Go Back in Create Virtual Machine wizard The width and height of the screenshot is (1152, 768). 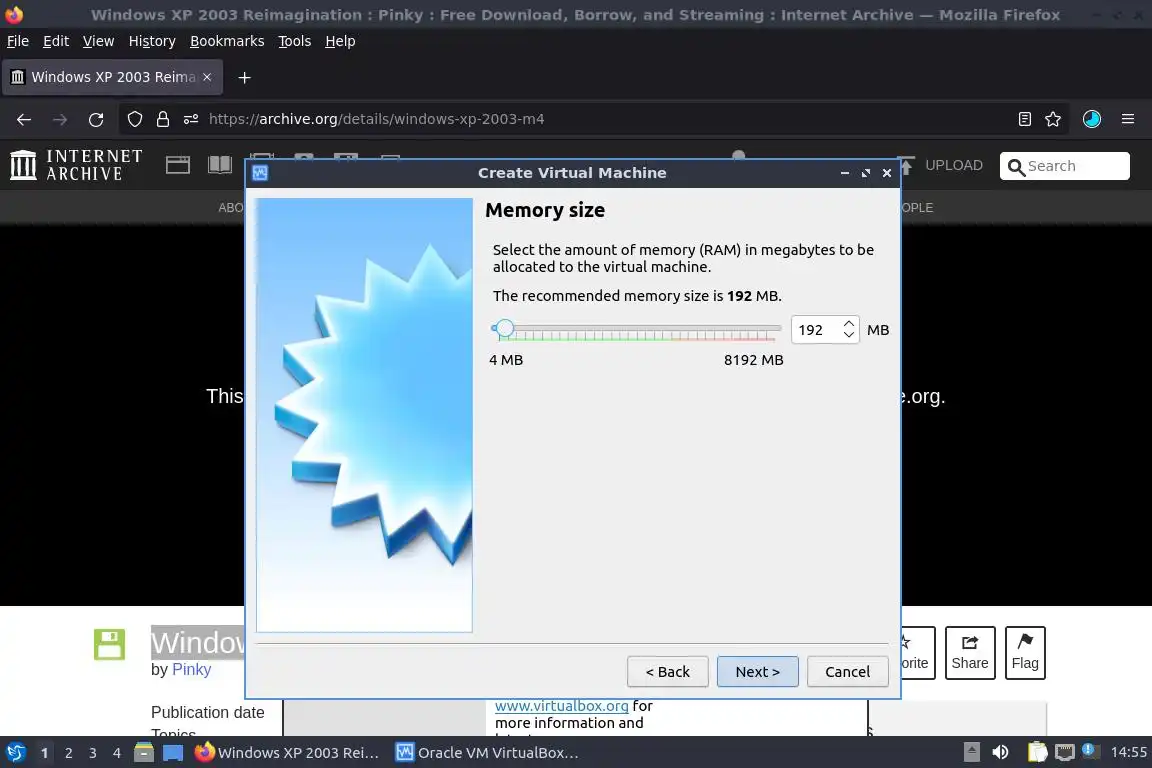coord(668,672)
